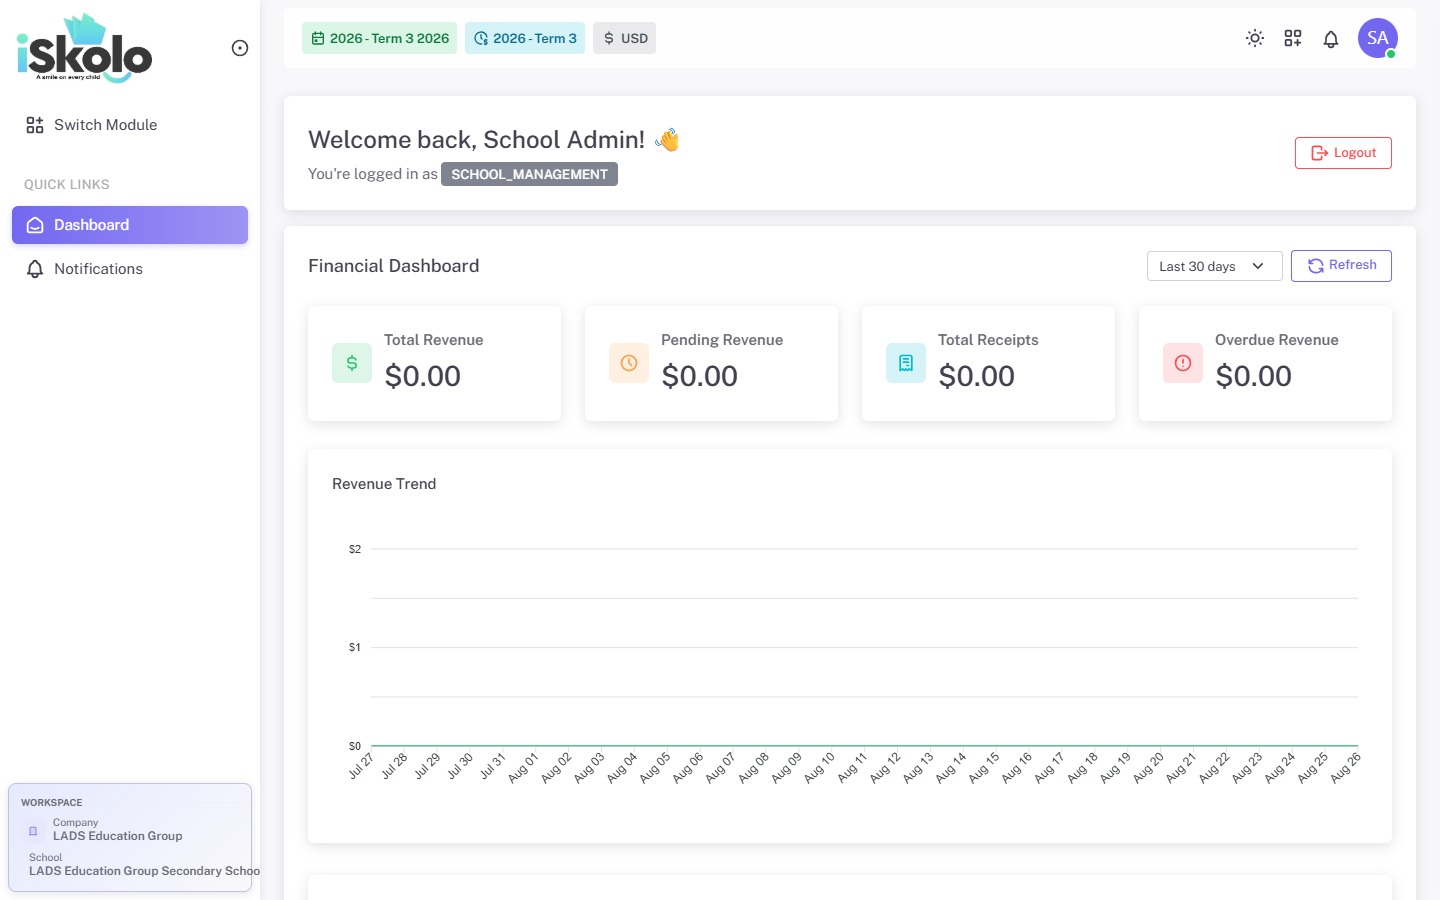Click LADS Education Group company name

(x=118, y=836)
